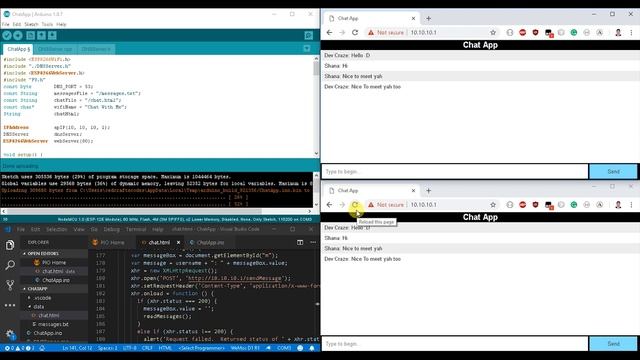Image resolution: width=640 pixels, height=360 pixels.
Task: Switch to the ChatApp Arduino sketch tab
Action: point(19,49)
